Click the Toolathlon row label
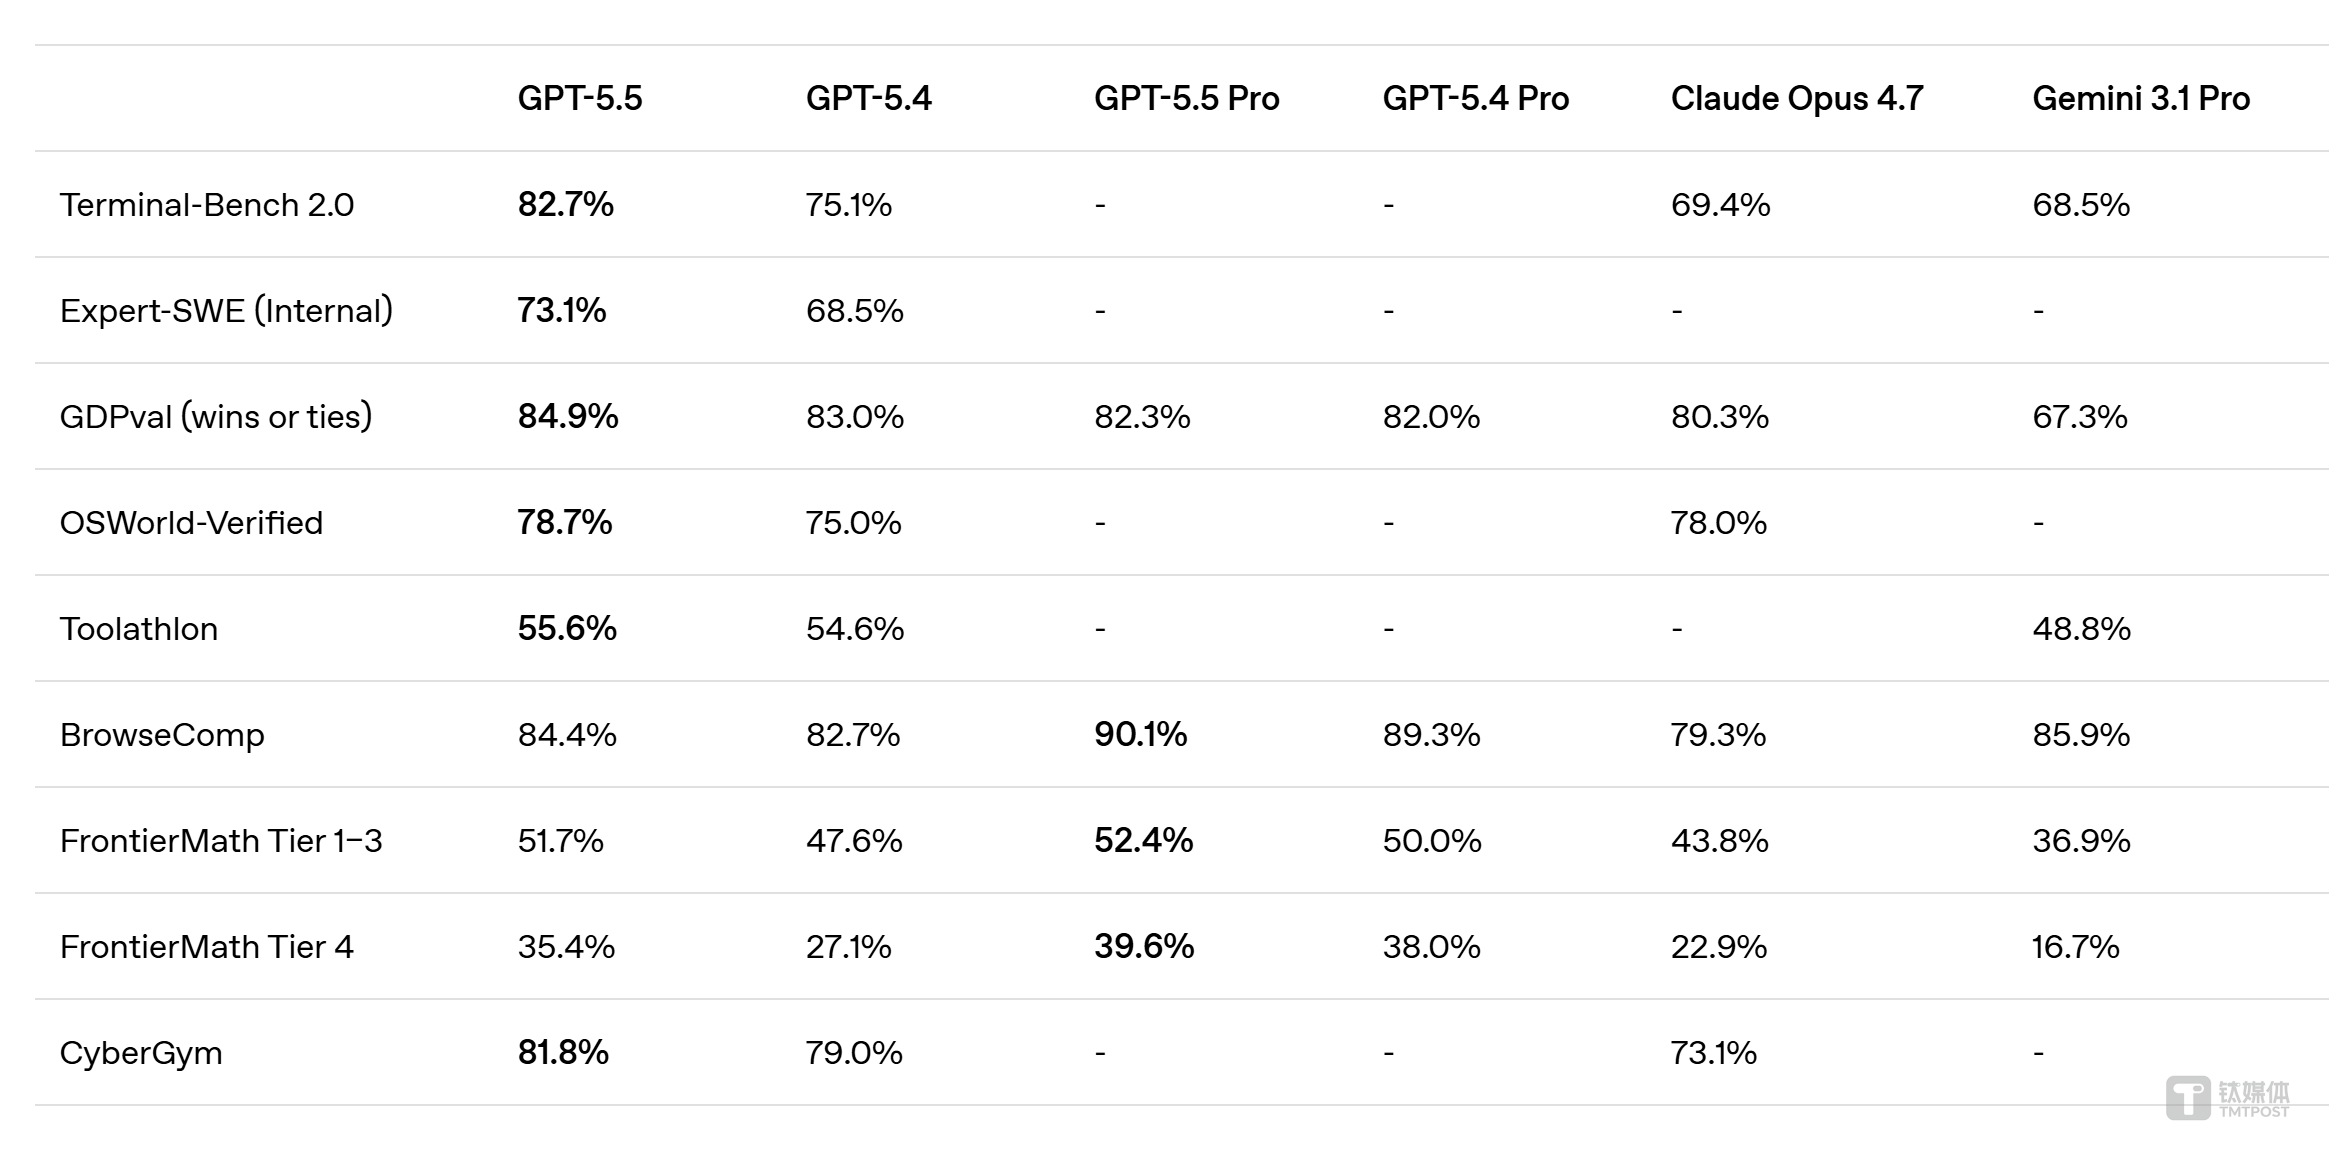Viewport: 2352px width, 1164px height. (x=139, y=629)
